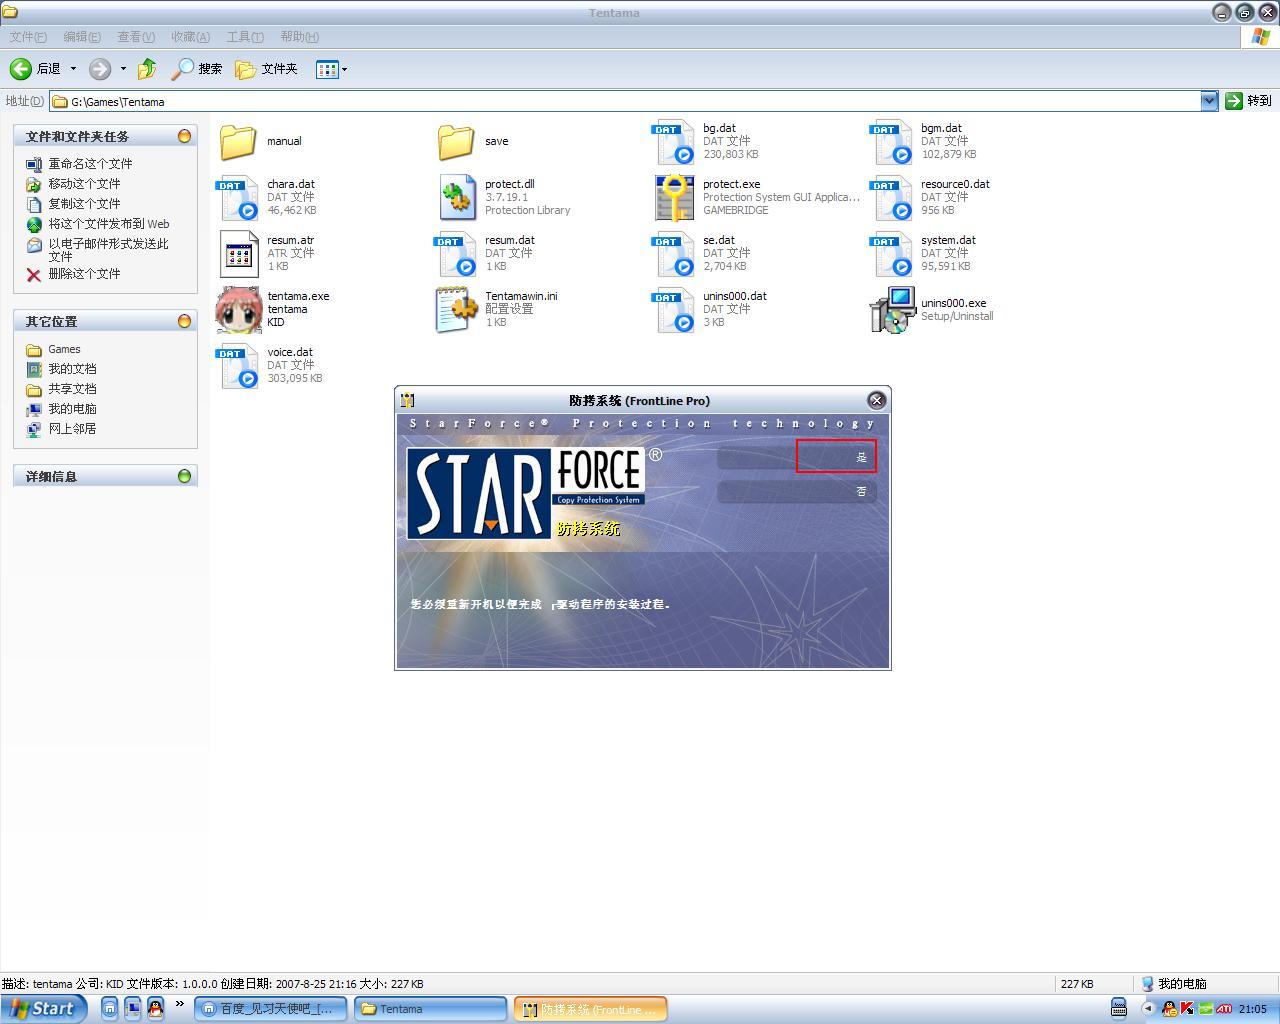Click 复制这个文件 task link
Screen dimensions: 1280x1024
pyautogui.click(x=84, y=204)
